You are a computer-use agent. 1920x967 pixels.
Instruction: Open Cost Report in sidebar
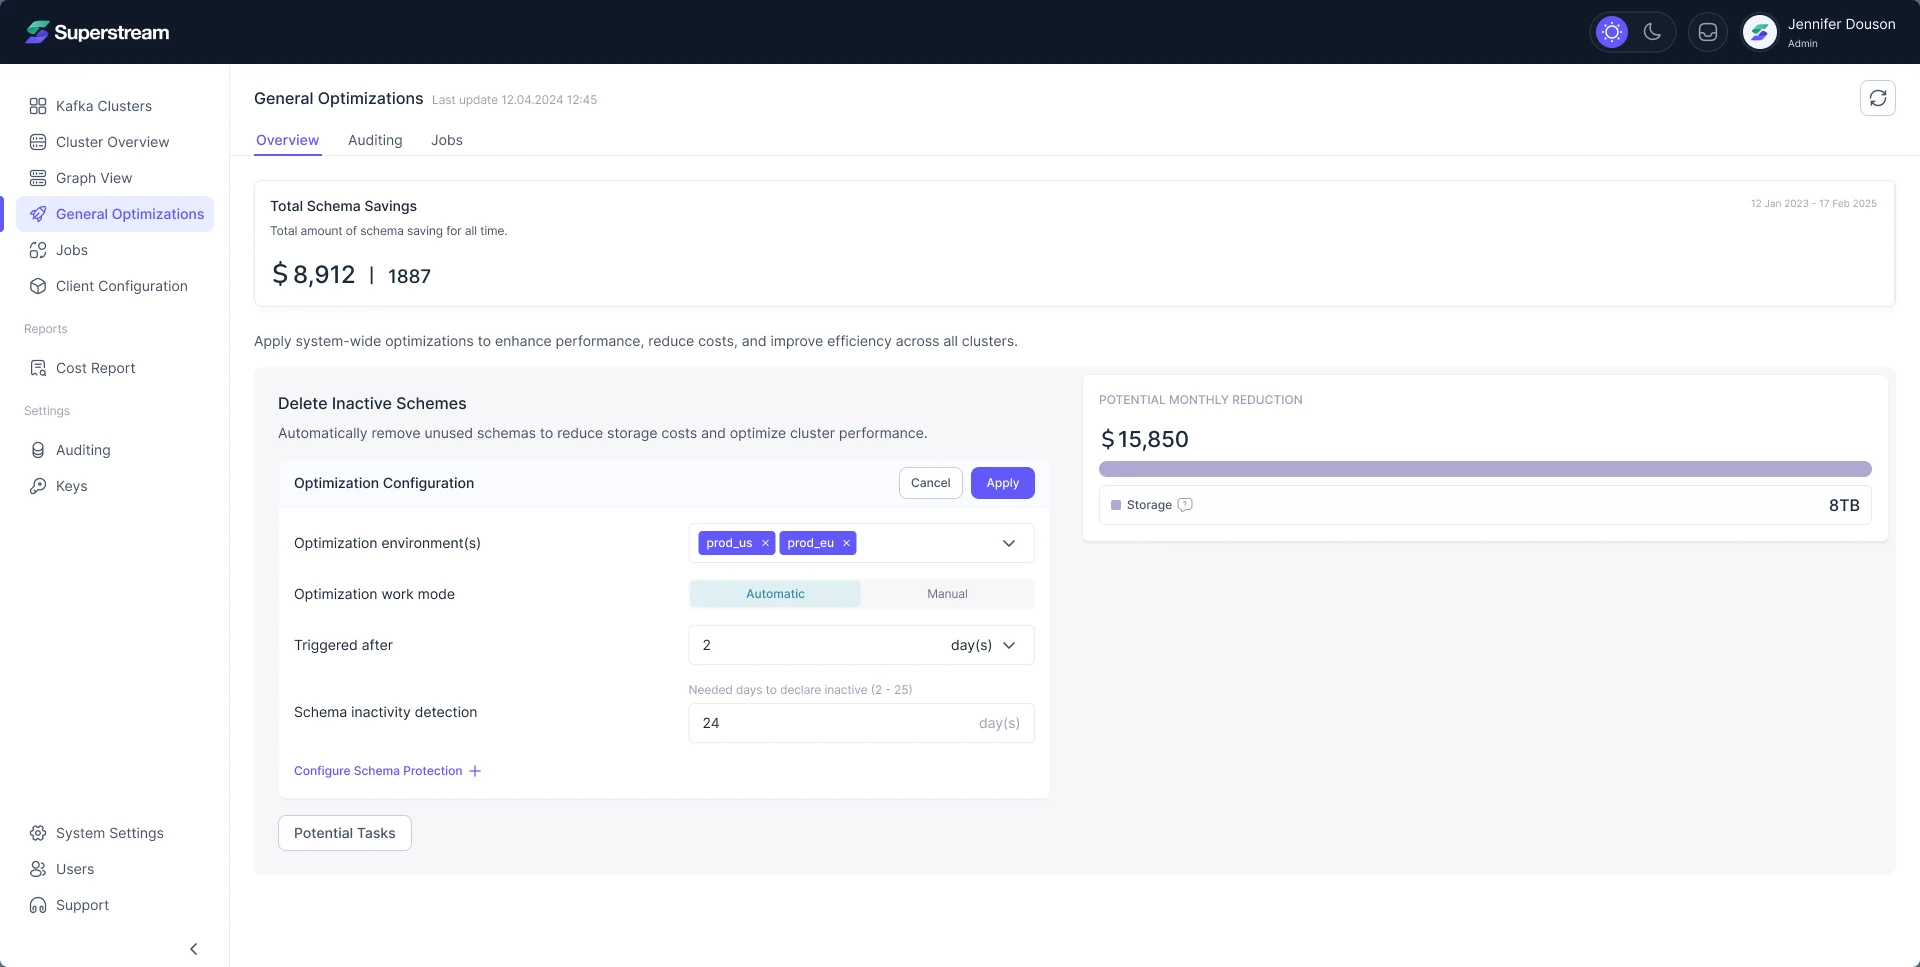tap(115, 368)
